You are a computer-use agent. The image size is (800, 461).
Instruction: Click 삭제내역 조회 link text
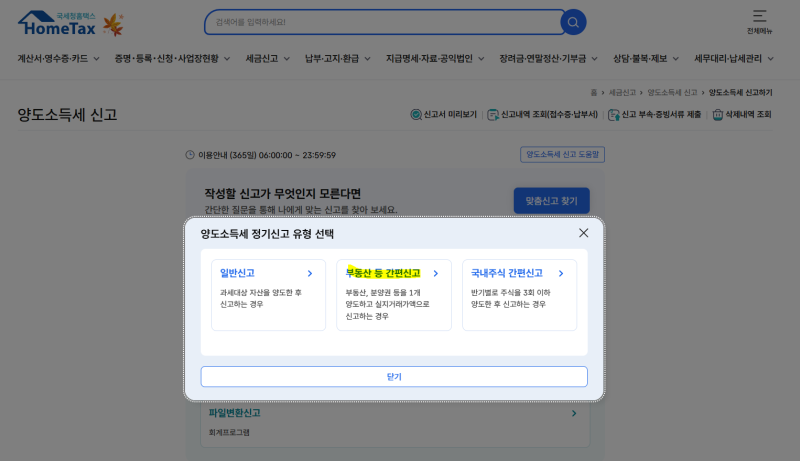click(748, 115)
